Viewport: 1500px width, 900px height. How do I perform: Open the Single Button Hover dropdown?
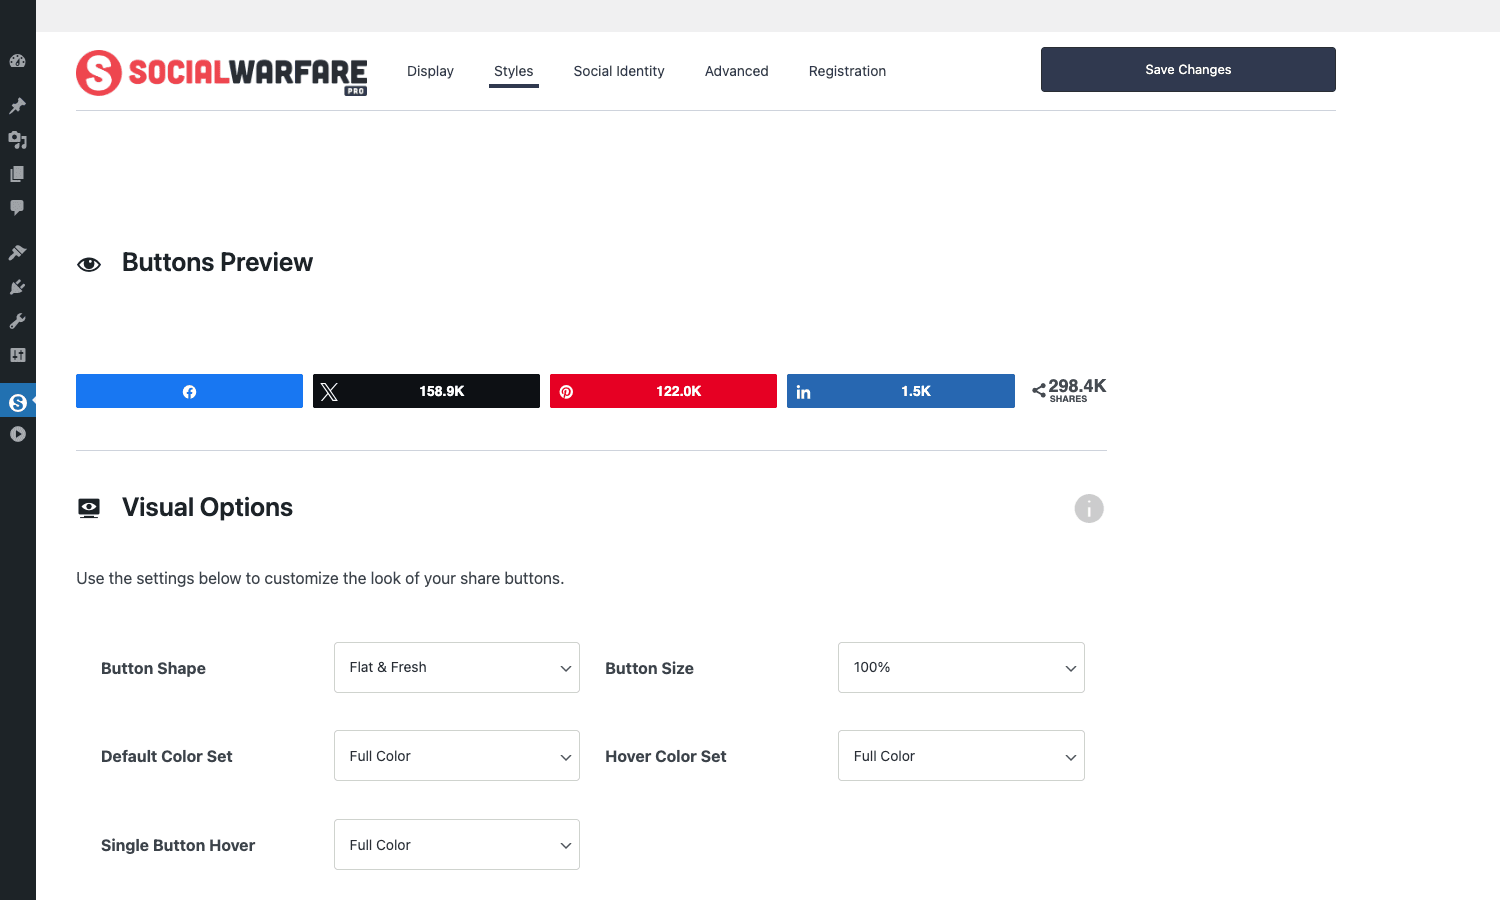[457, 845]
